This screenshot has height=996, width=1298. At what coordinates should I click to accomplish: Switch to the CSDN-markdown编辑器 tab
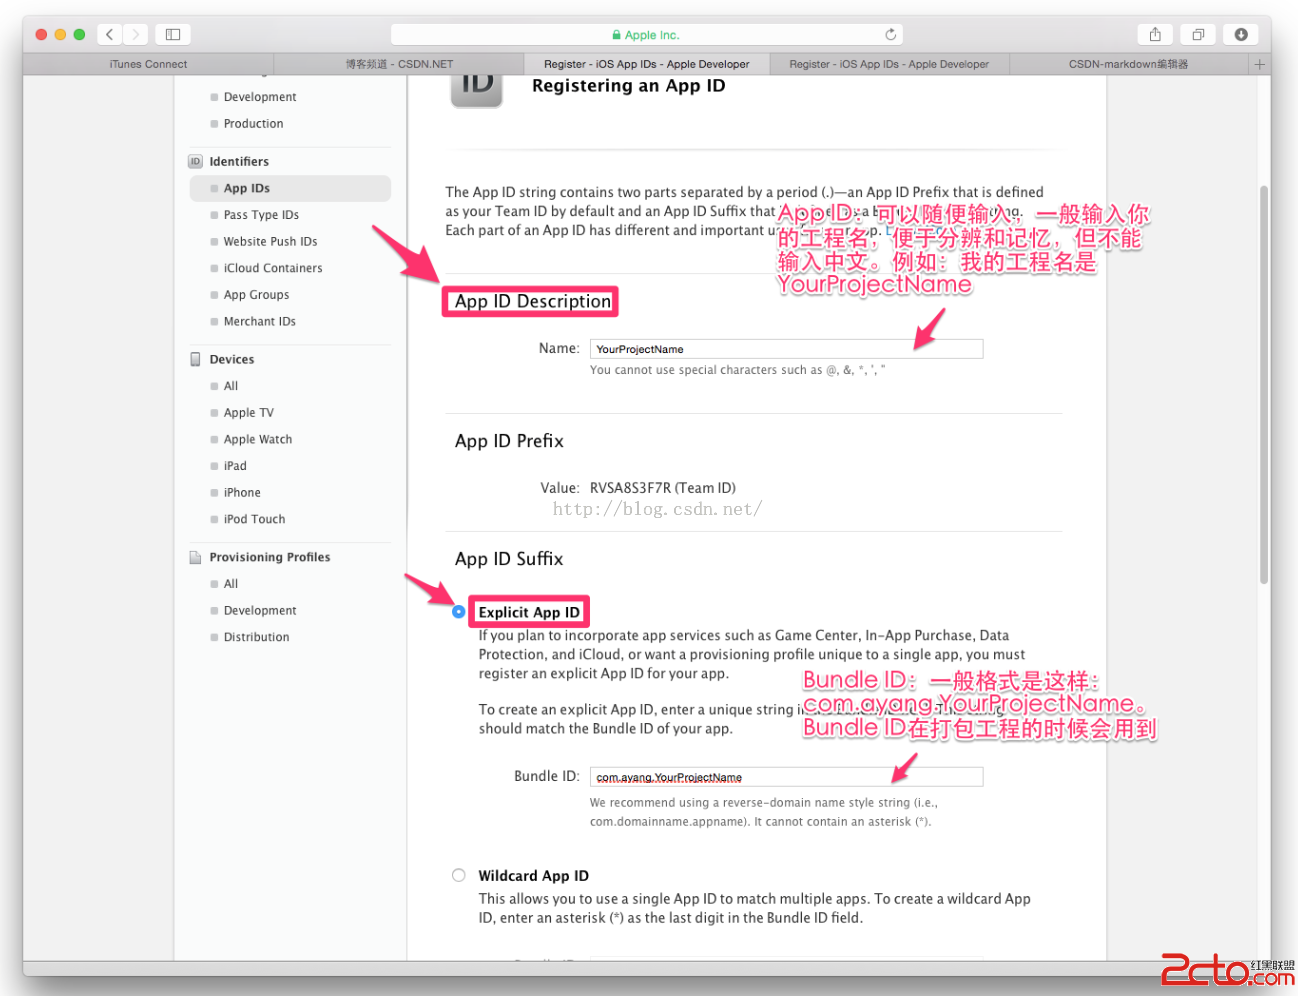coord(1129,64)
